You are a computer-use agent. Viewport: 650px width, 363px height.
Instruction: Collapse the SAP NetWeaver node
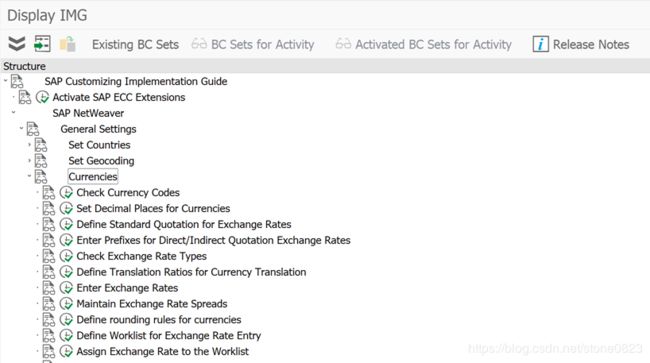tap(13, 112)
